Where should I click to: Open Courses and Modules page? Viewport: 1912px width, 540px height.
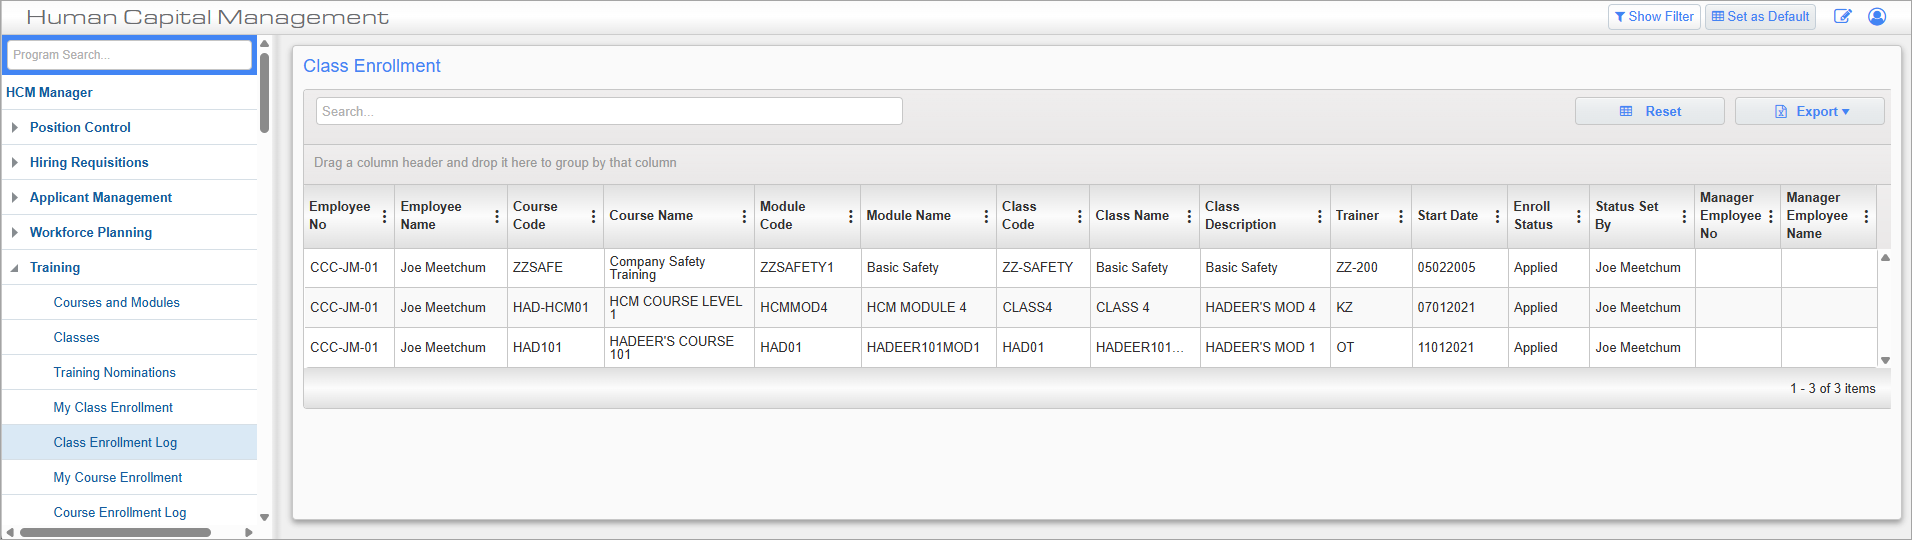(x=117, y=302)
